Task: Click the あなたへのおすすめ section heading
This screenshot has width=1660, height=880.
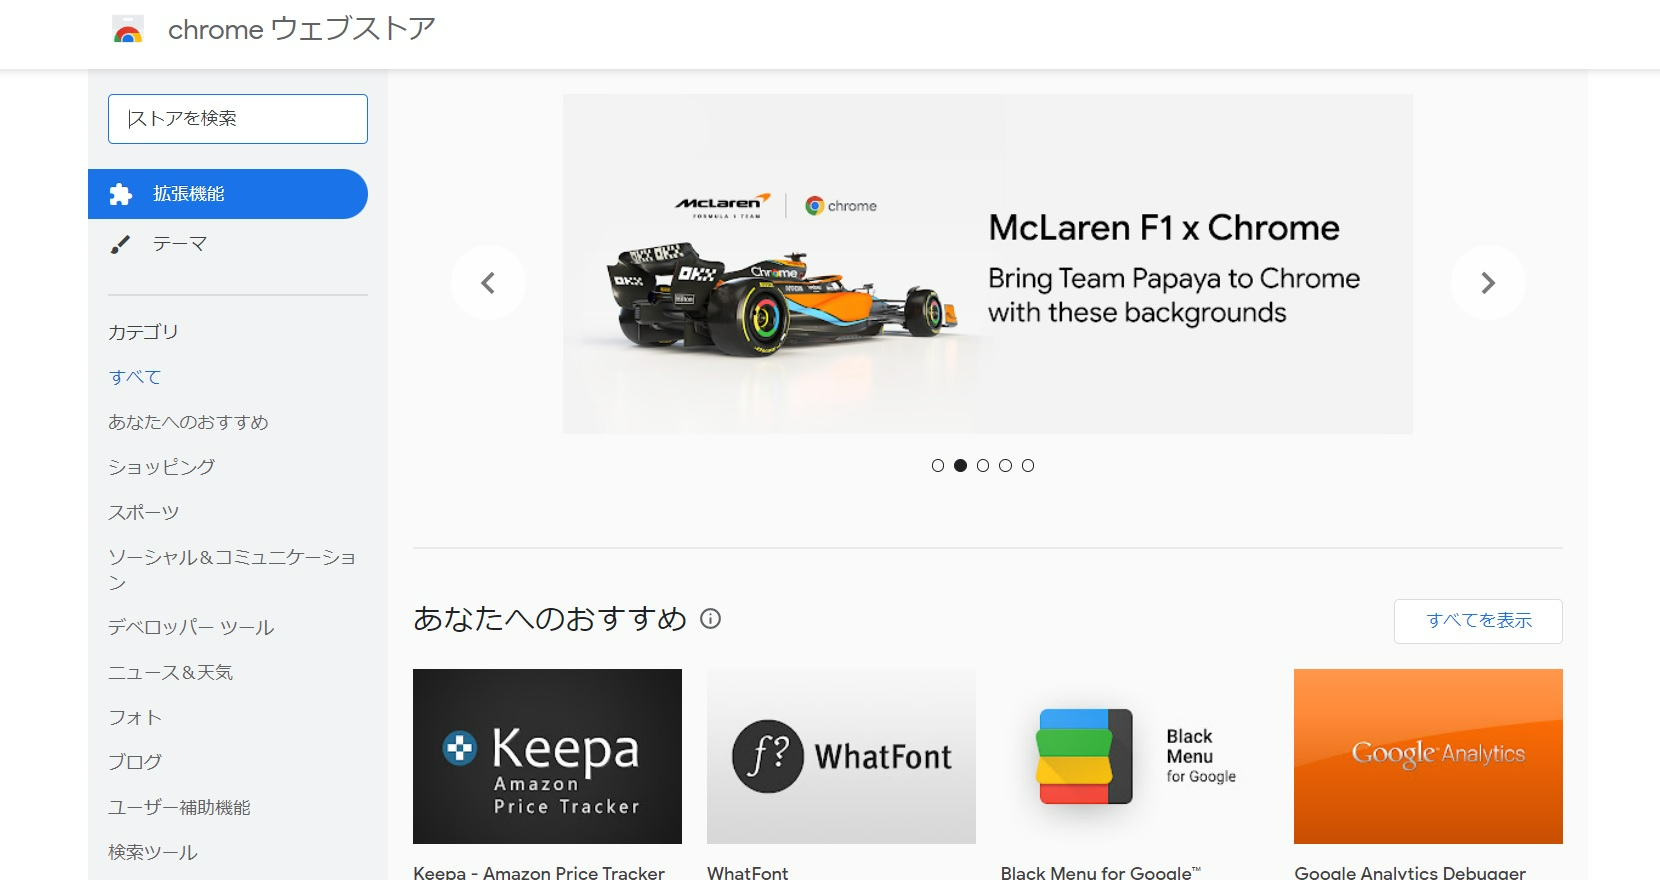Action: 550,619
